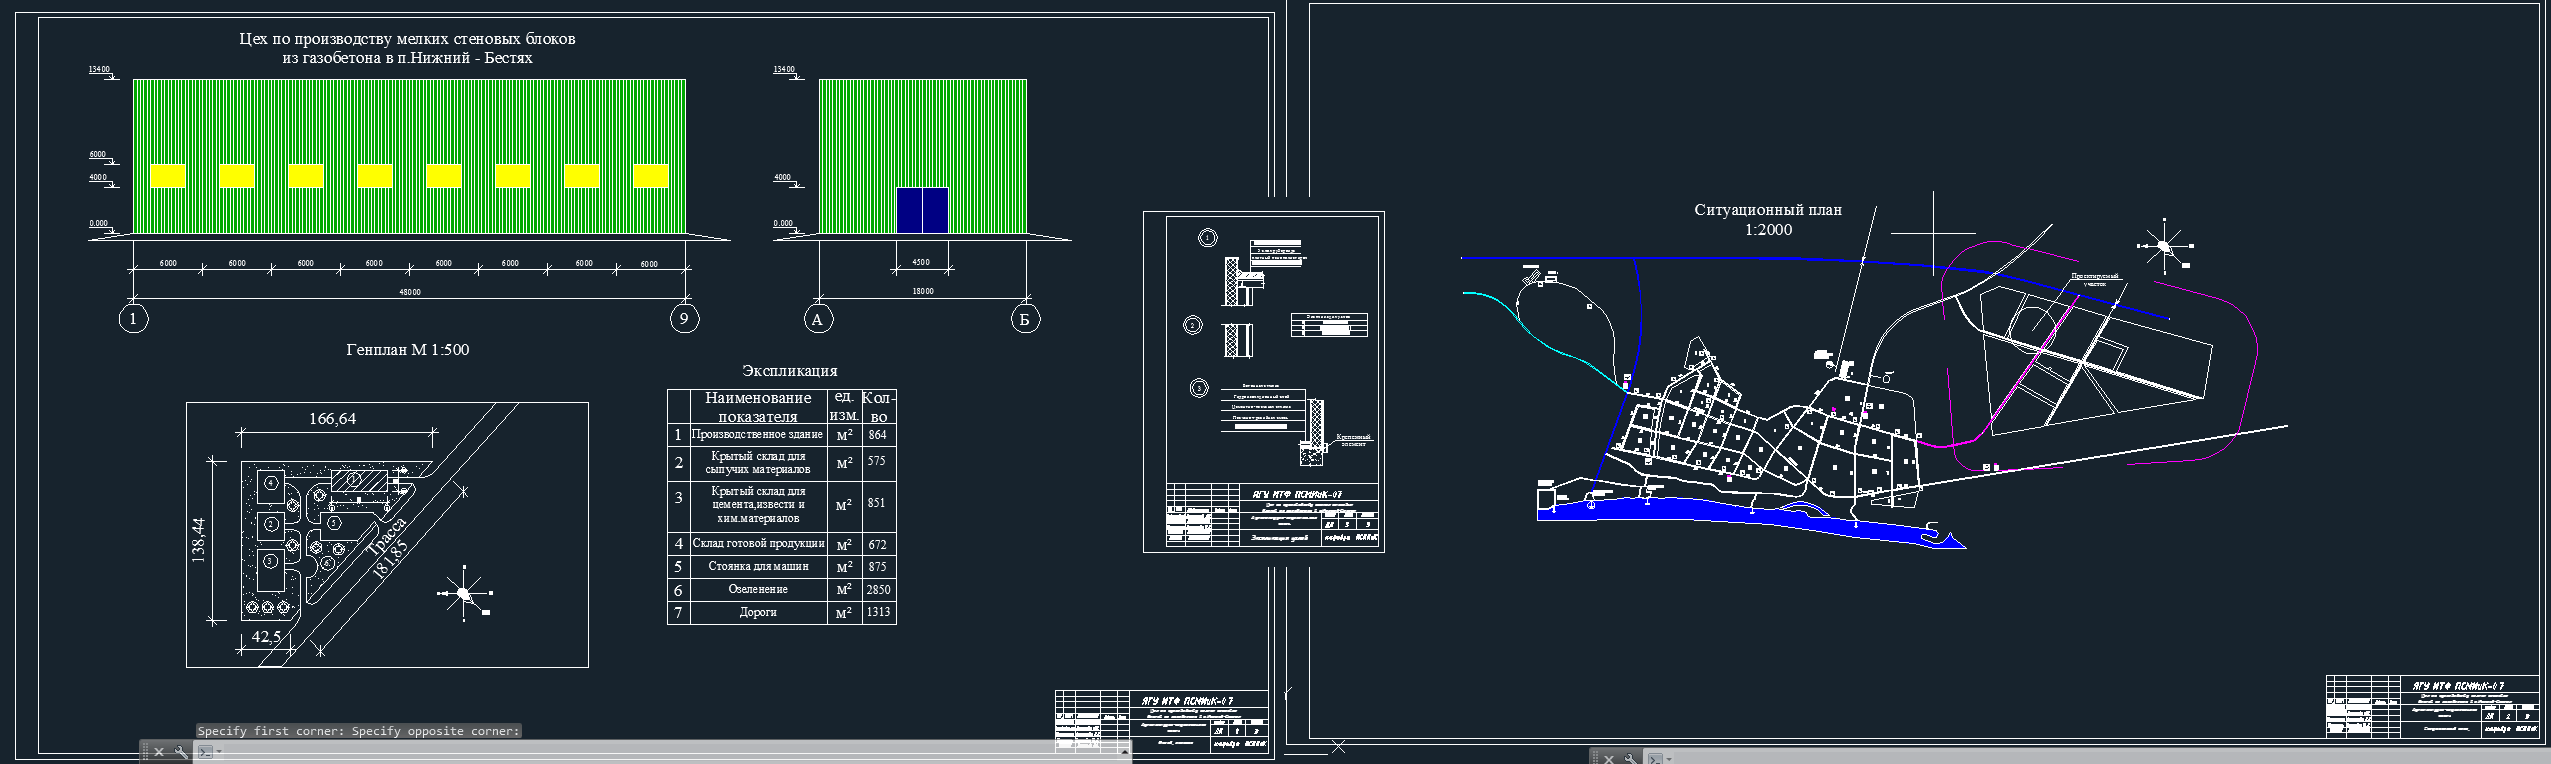Select the 'Производственное здание' table cell
Screen dimensions: 2551x764
758,435
